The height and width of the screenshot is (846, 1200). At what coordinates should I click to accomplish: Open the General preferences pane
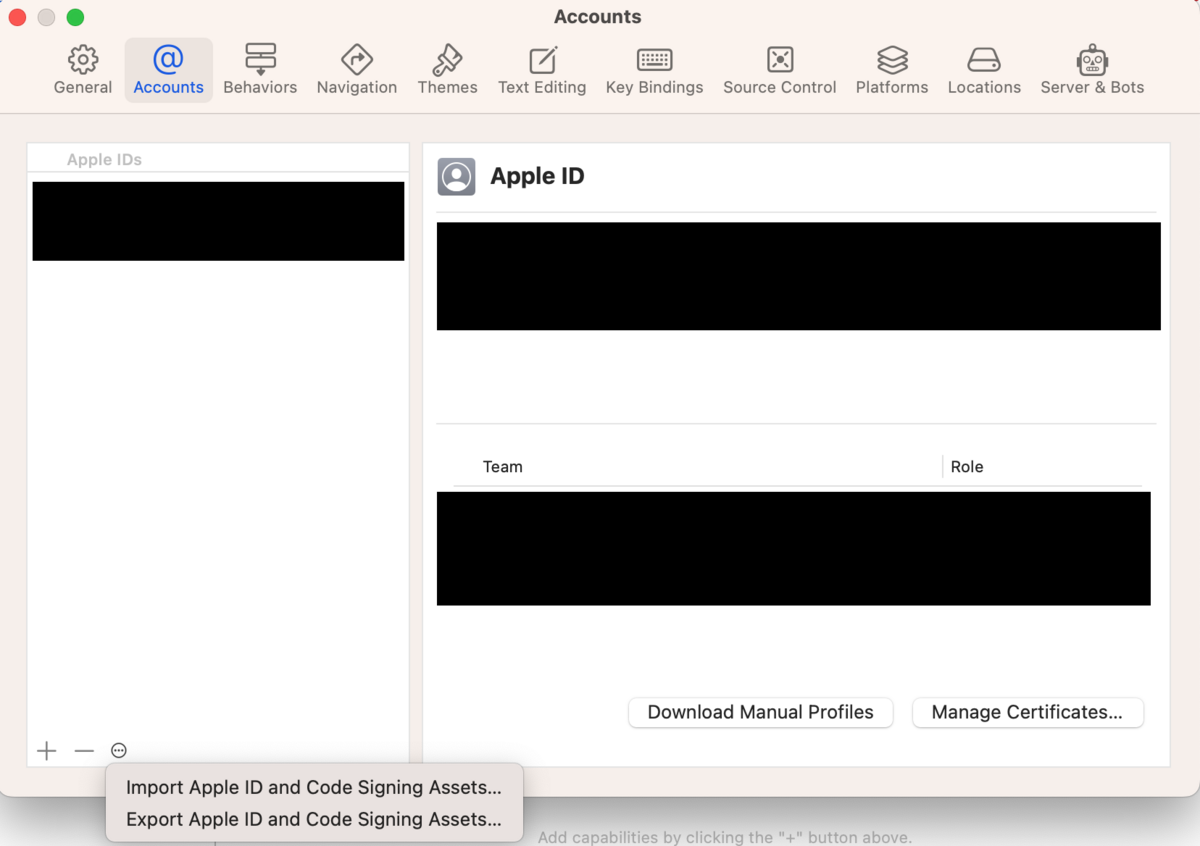(x=83, y=70)
